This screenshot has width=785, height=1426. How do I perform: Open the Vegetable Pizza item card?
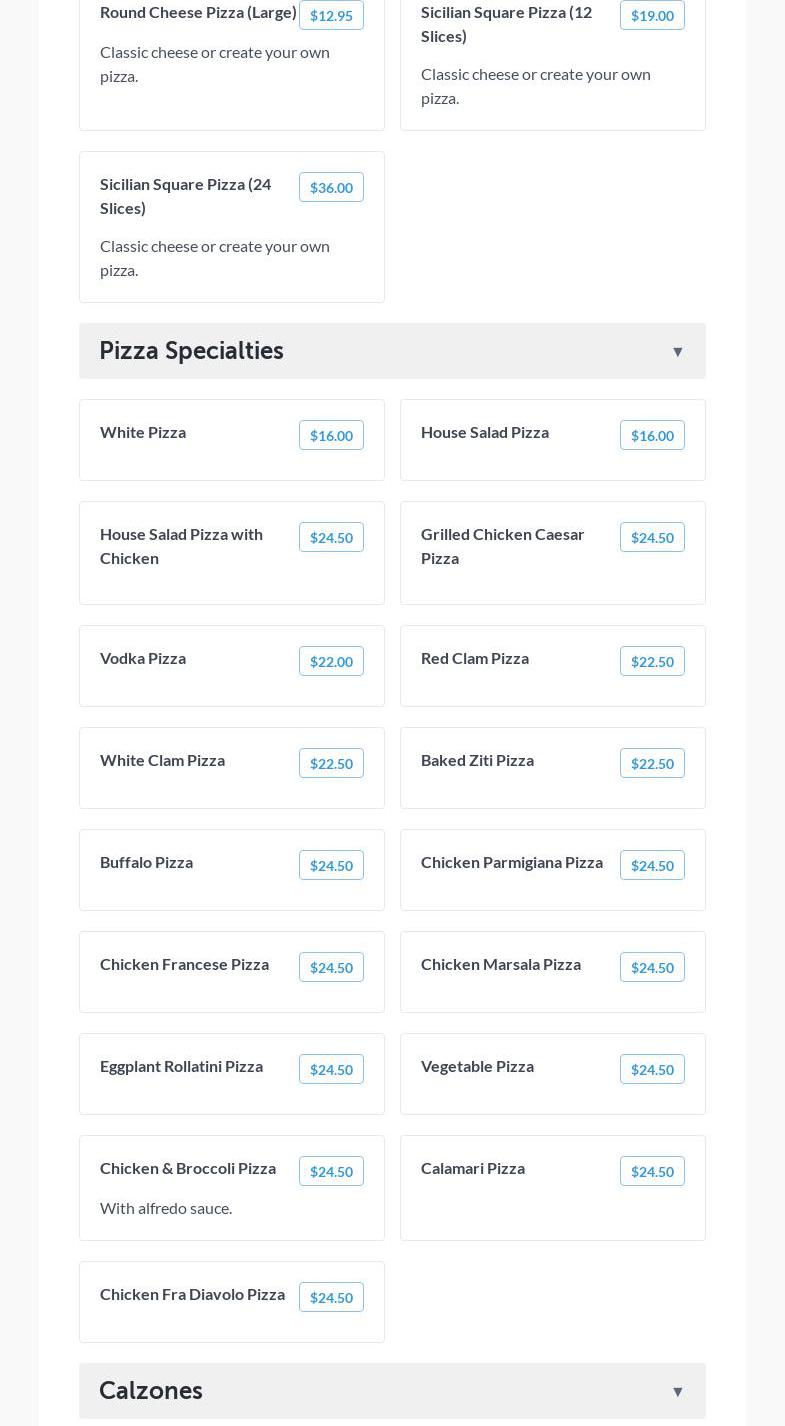click(x=478, y=1067)
